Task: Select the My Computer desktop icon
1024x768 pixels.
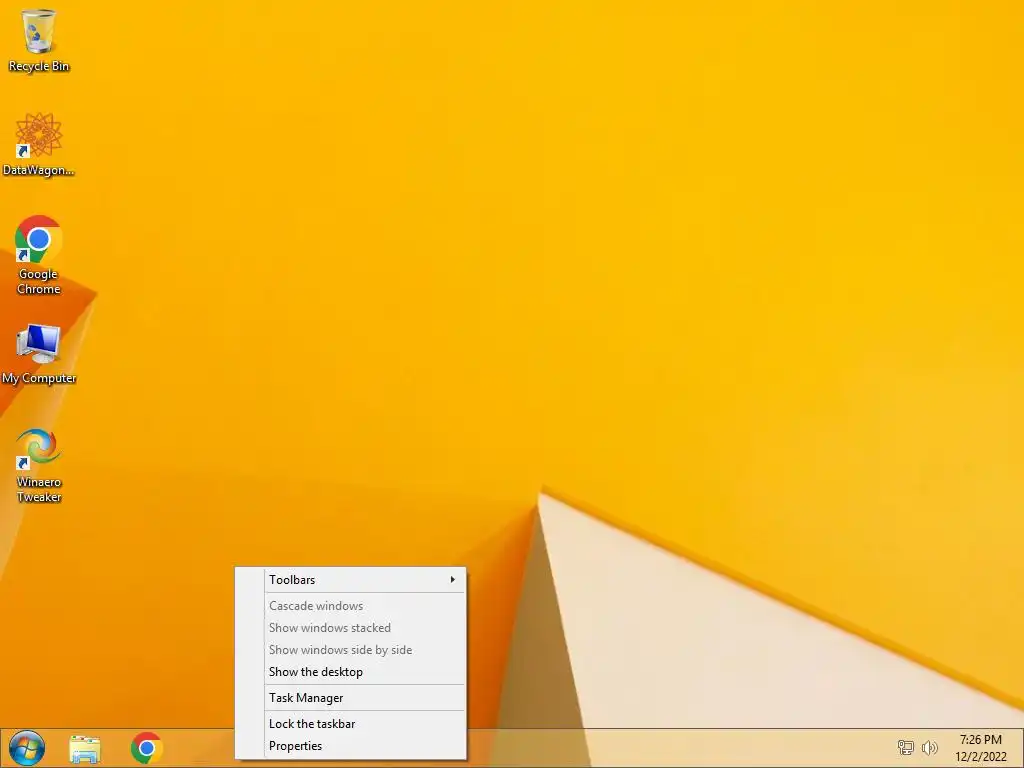Action: 39,355
